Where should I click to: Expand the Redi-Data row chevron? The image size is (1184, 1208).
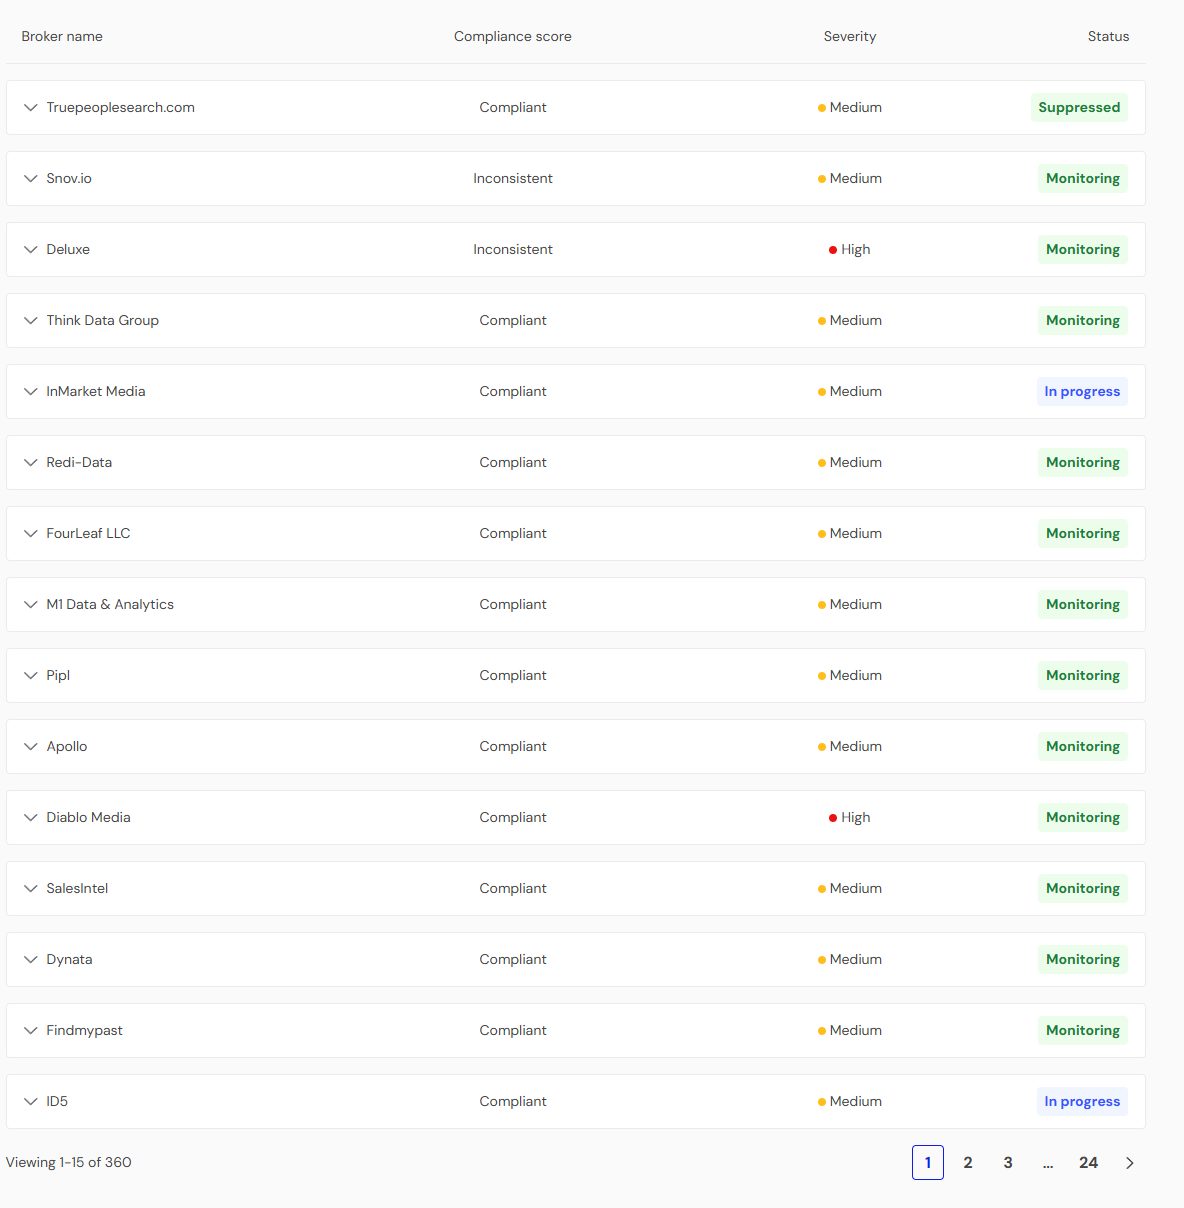coord(31,462)
